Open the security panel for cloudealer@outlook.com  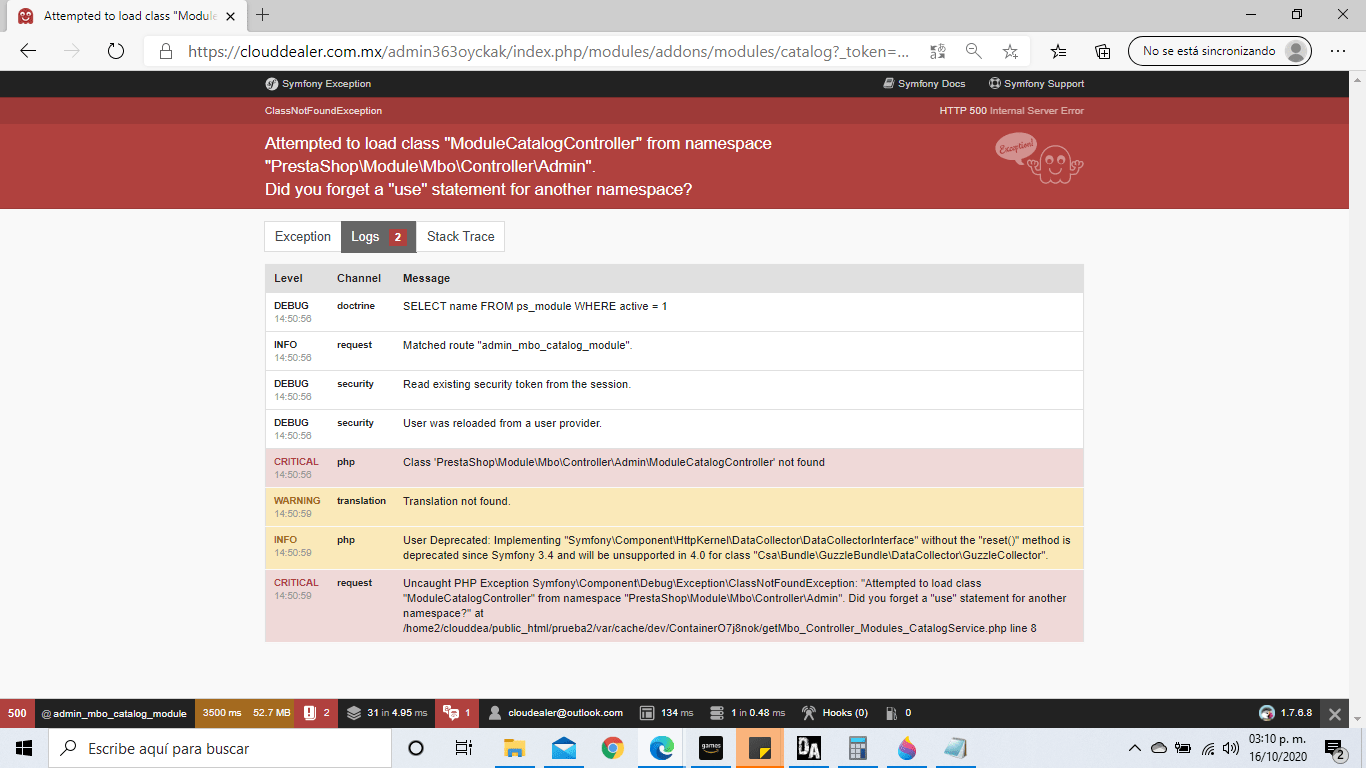click(x=555, y=713)
